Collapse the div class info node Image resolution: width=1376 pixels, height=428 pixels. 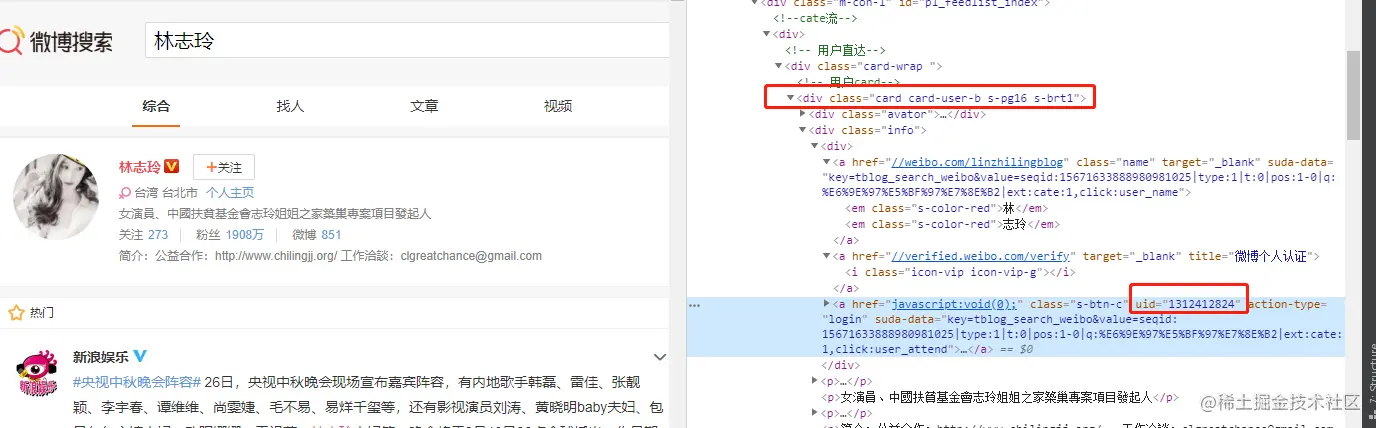[804, 130]
